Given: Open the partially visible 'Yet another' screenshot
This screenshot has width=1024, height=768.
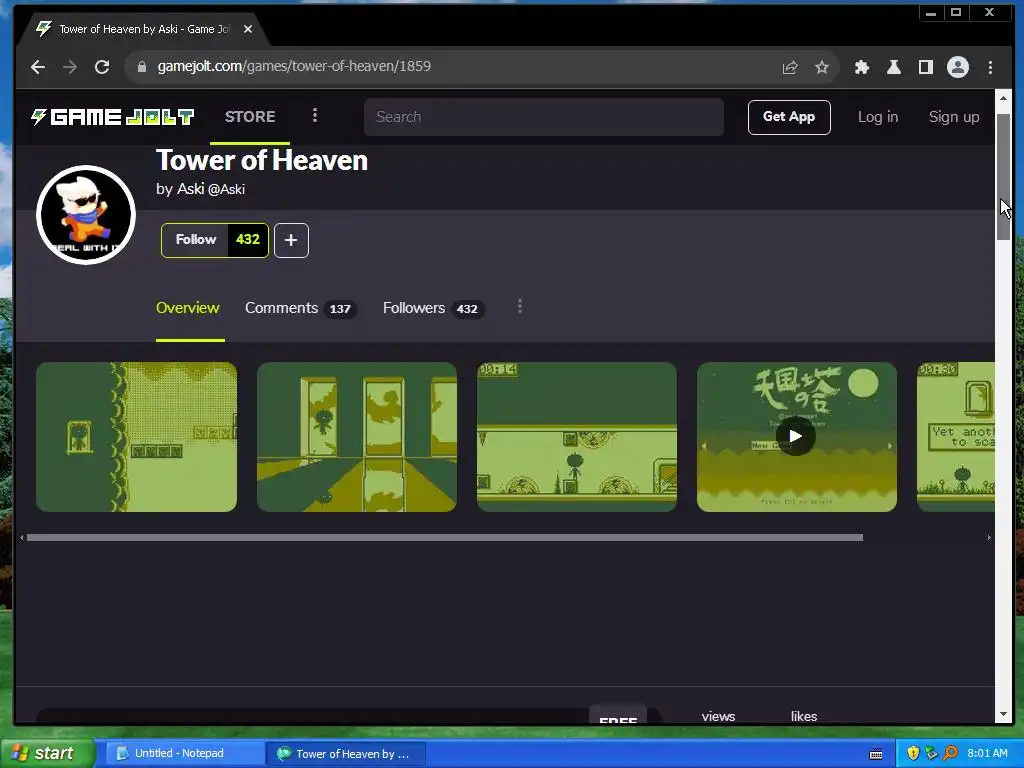Looking at the screenshot, I should pos(955,437).
